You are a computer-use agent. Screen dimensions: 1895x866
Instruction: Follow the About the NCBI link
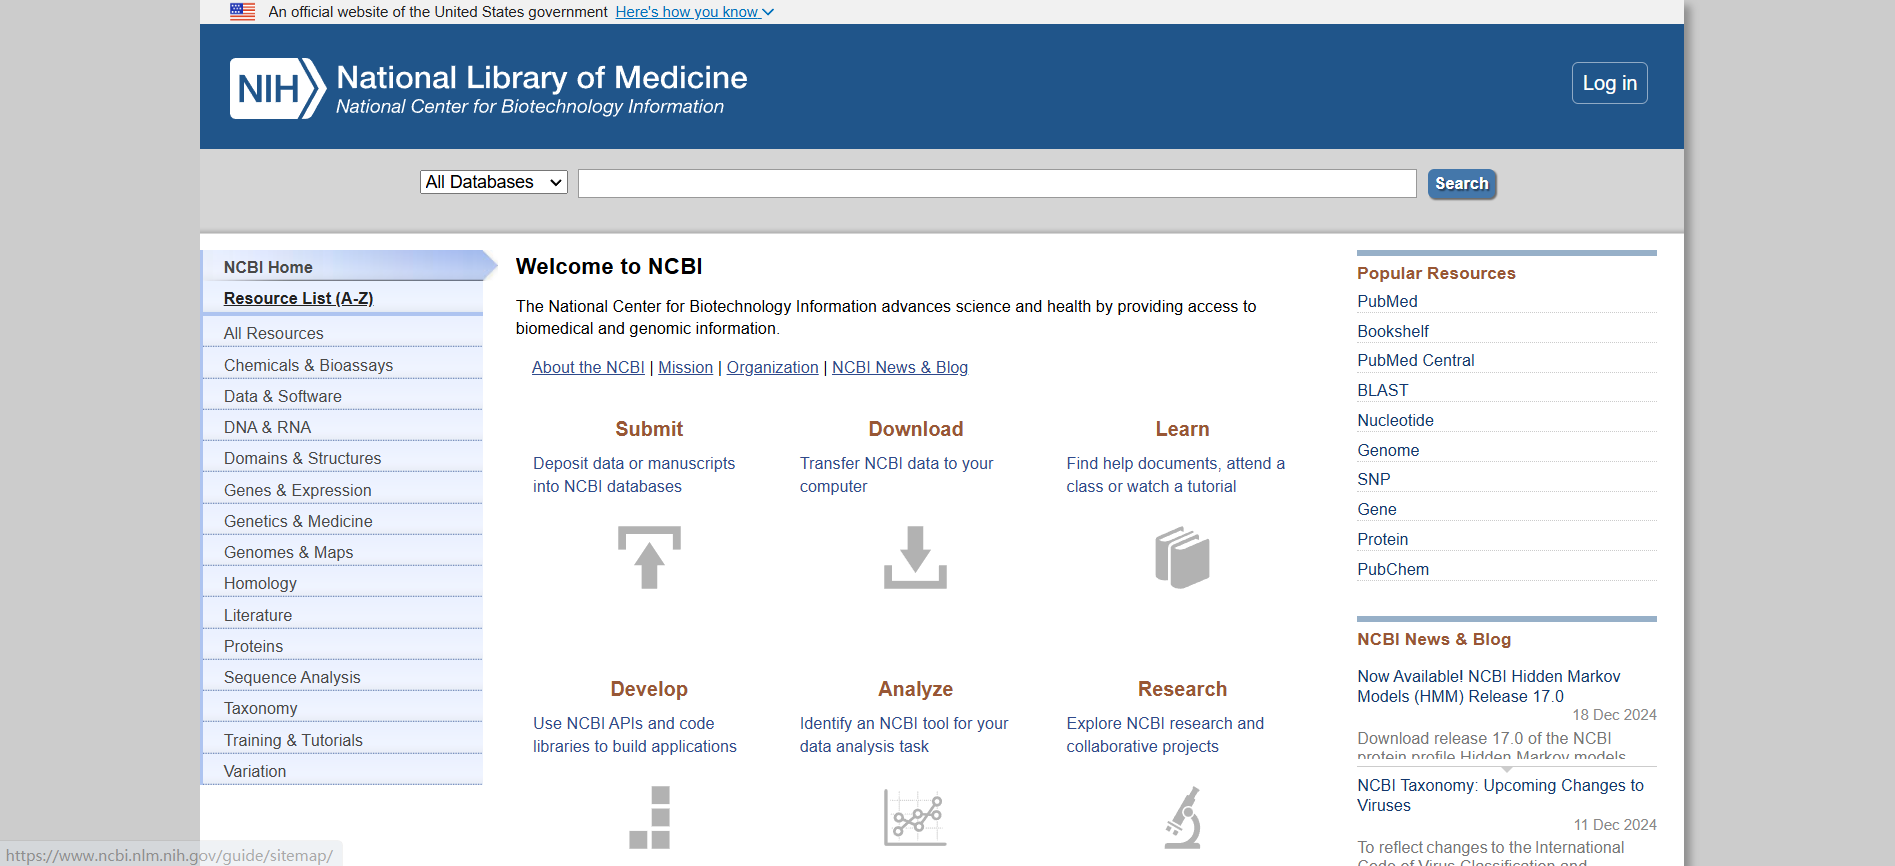coord(588,367)
